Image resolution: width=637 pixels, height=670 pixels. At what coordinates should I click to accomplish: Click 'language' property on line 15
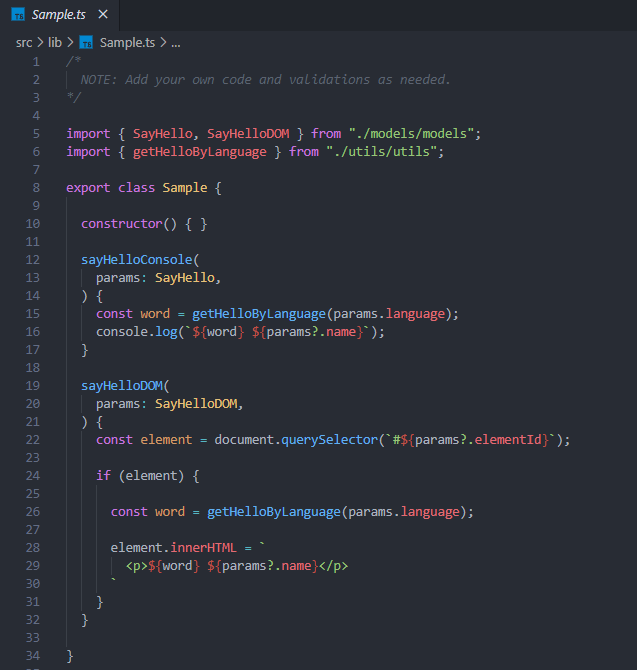415,314
